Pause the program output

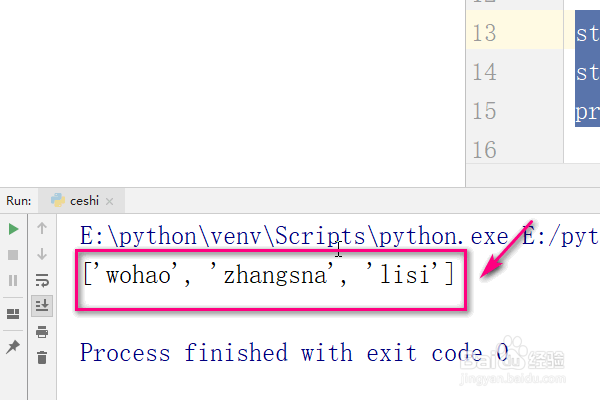point(13,281)
